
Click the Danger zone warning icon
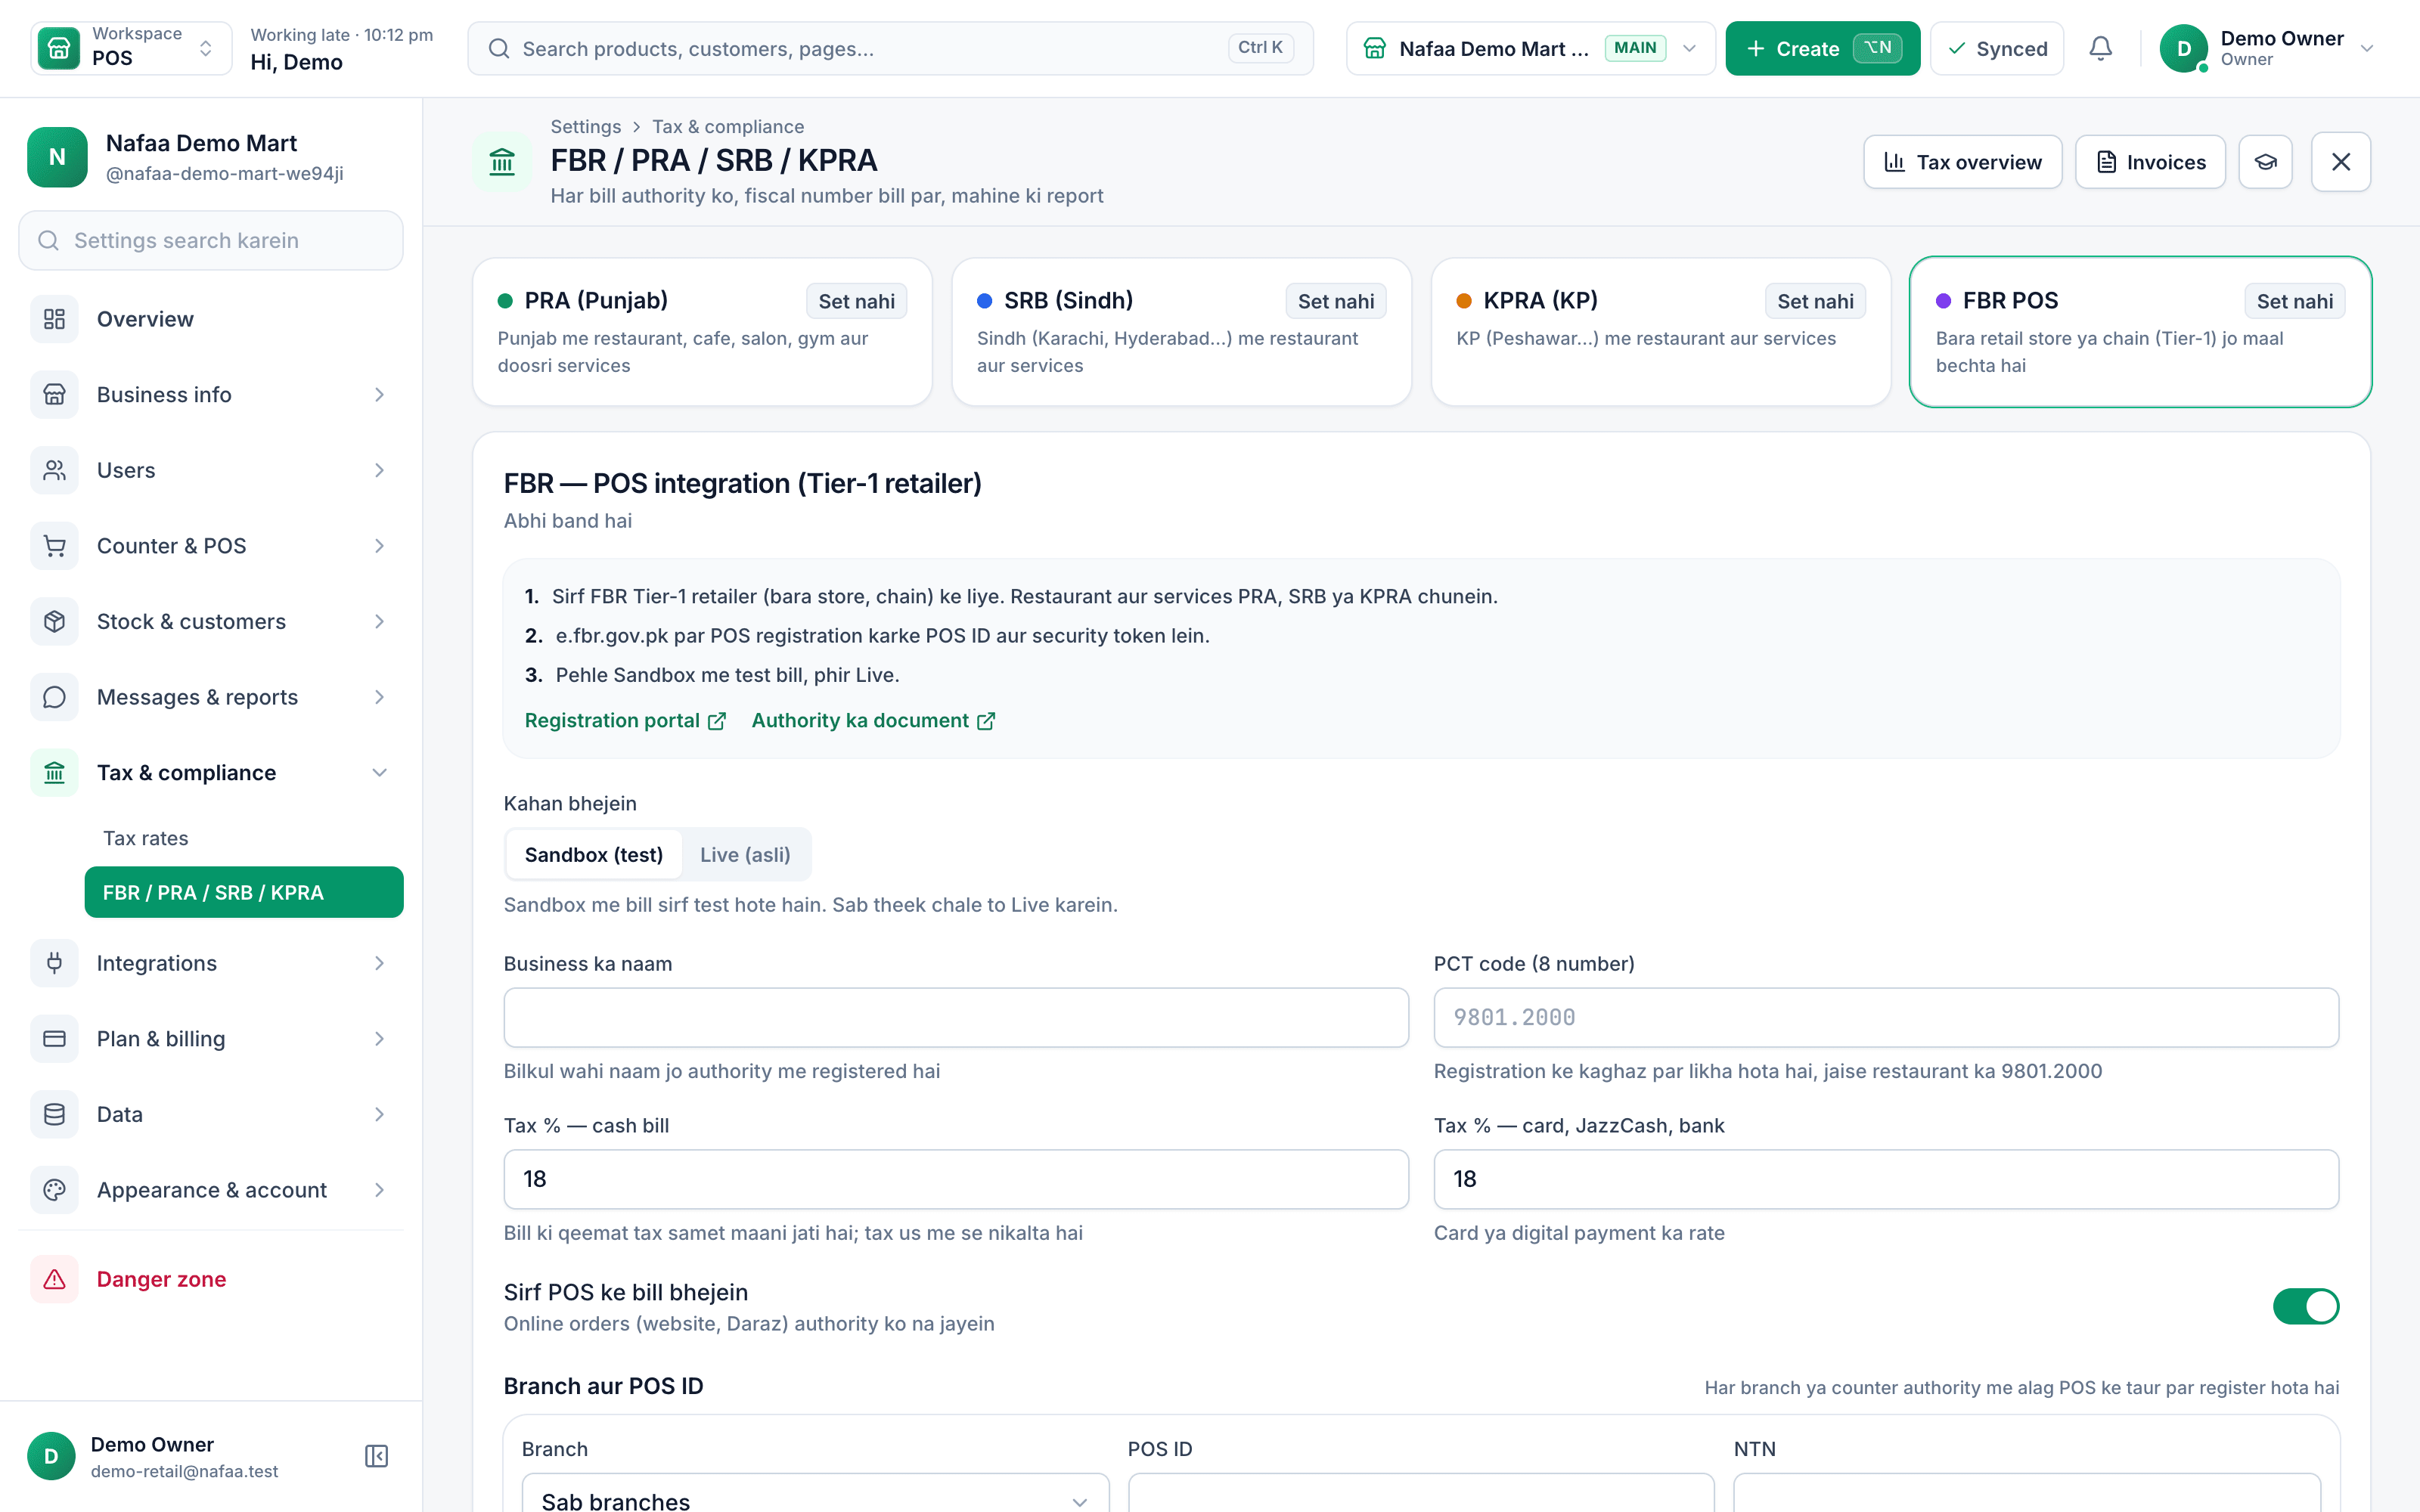54,1279
